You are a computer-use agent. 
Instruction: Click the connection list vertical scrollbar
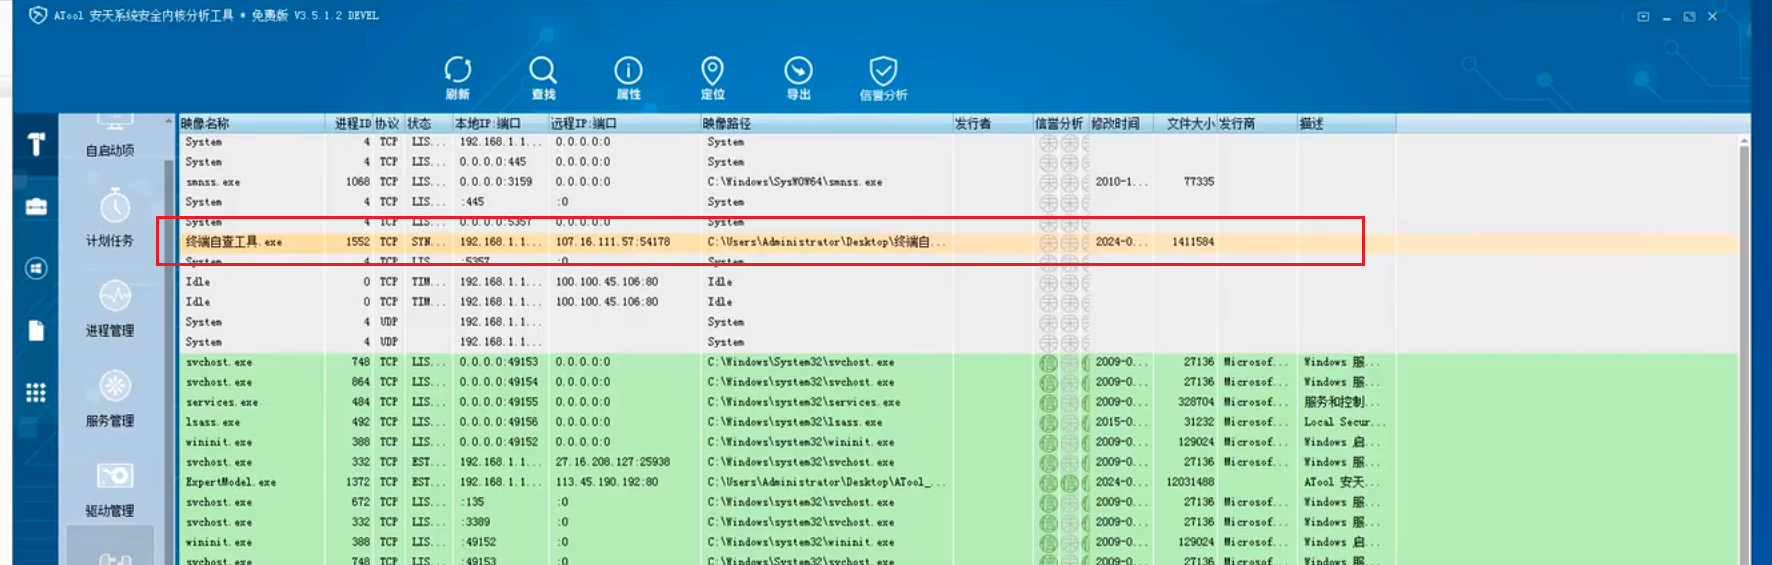[1744, 350]
